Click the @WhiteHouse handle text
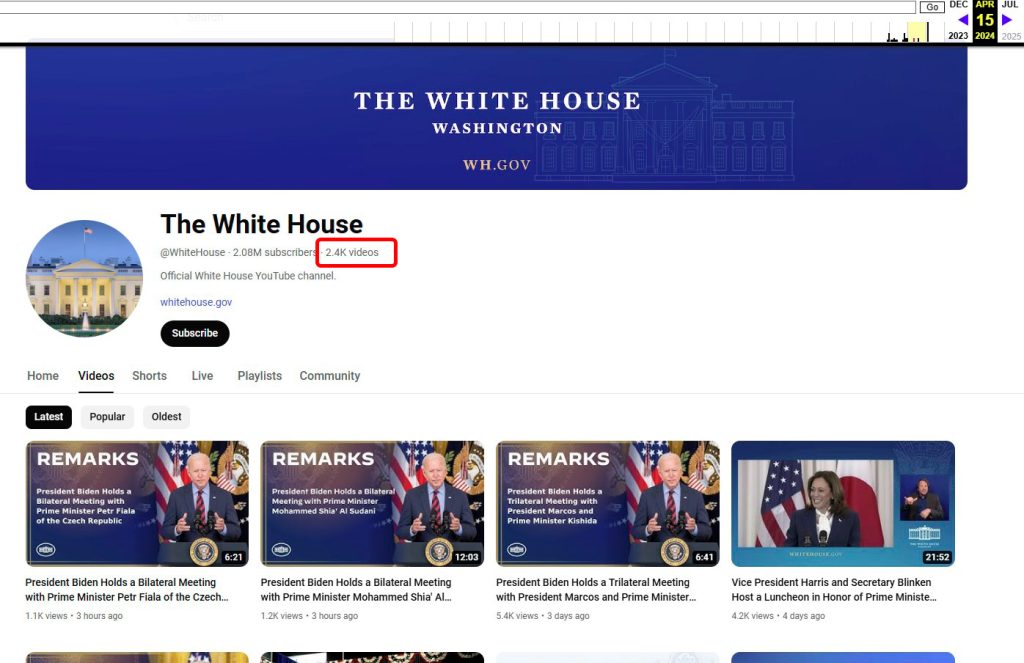1024x663 pixels. [x=193, y=252]
